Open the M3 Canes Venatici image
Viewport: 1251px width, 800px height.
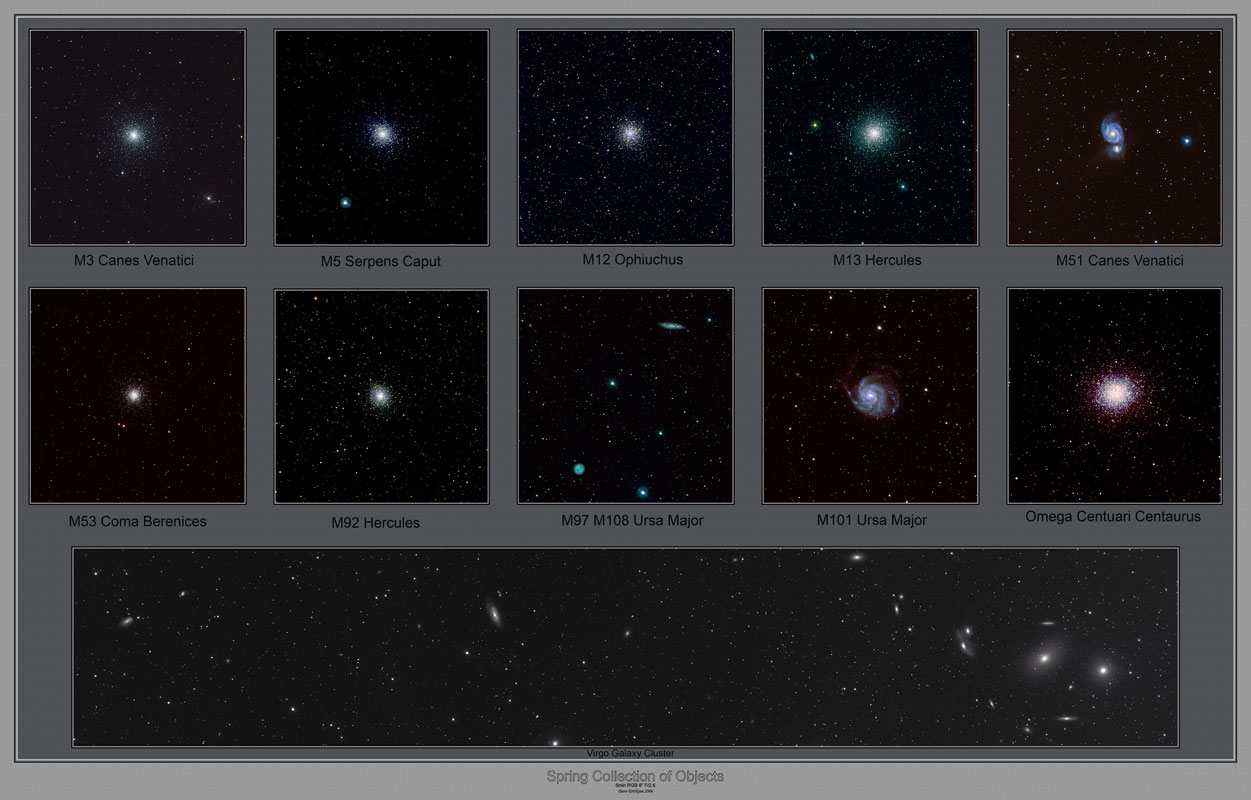point(137,137)
